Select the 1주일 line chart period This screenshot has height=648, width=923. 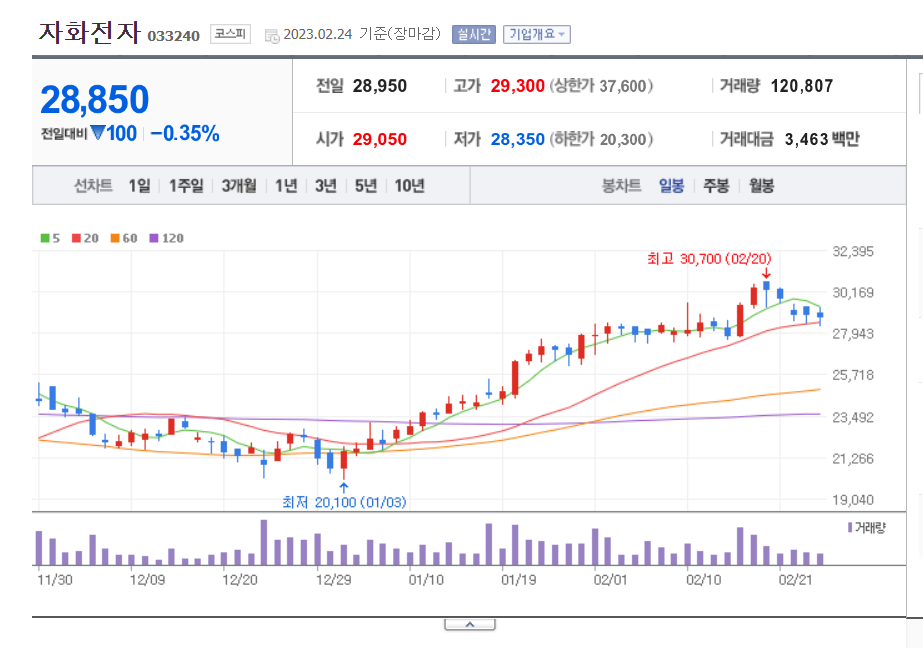tap(186, 186)
